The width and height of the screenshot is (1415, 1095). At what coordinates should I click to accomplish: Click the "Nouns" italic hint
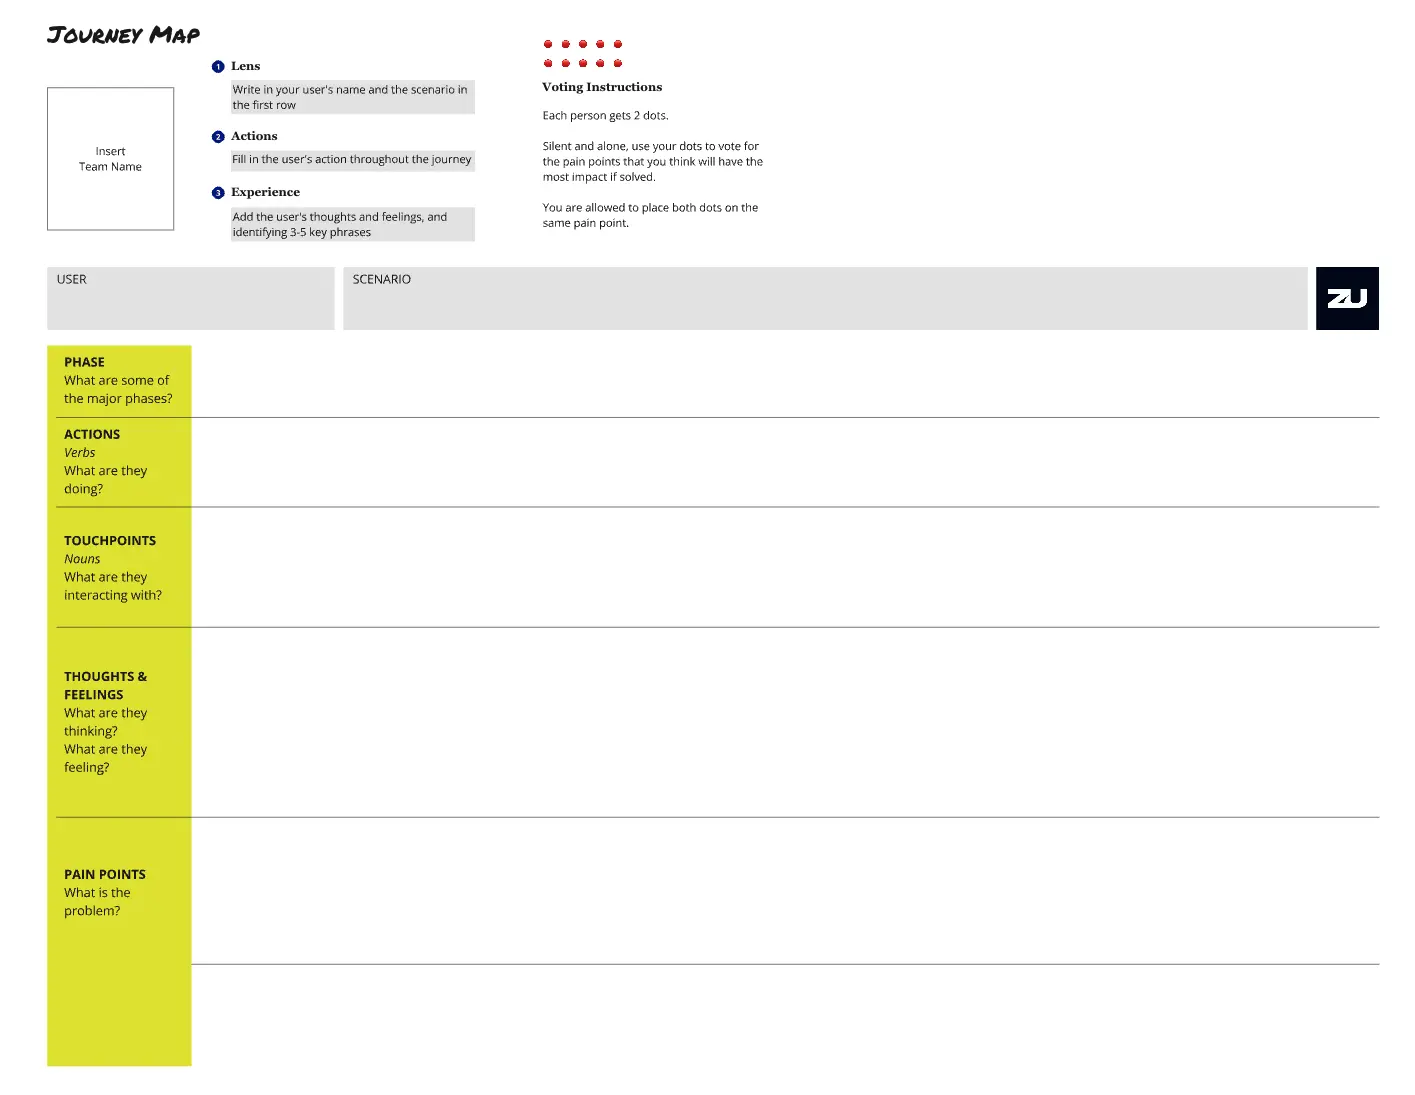point(82,559)
